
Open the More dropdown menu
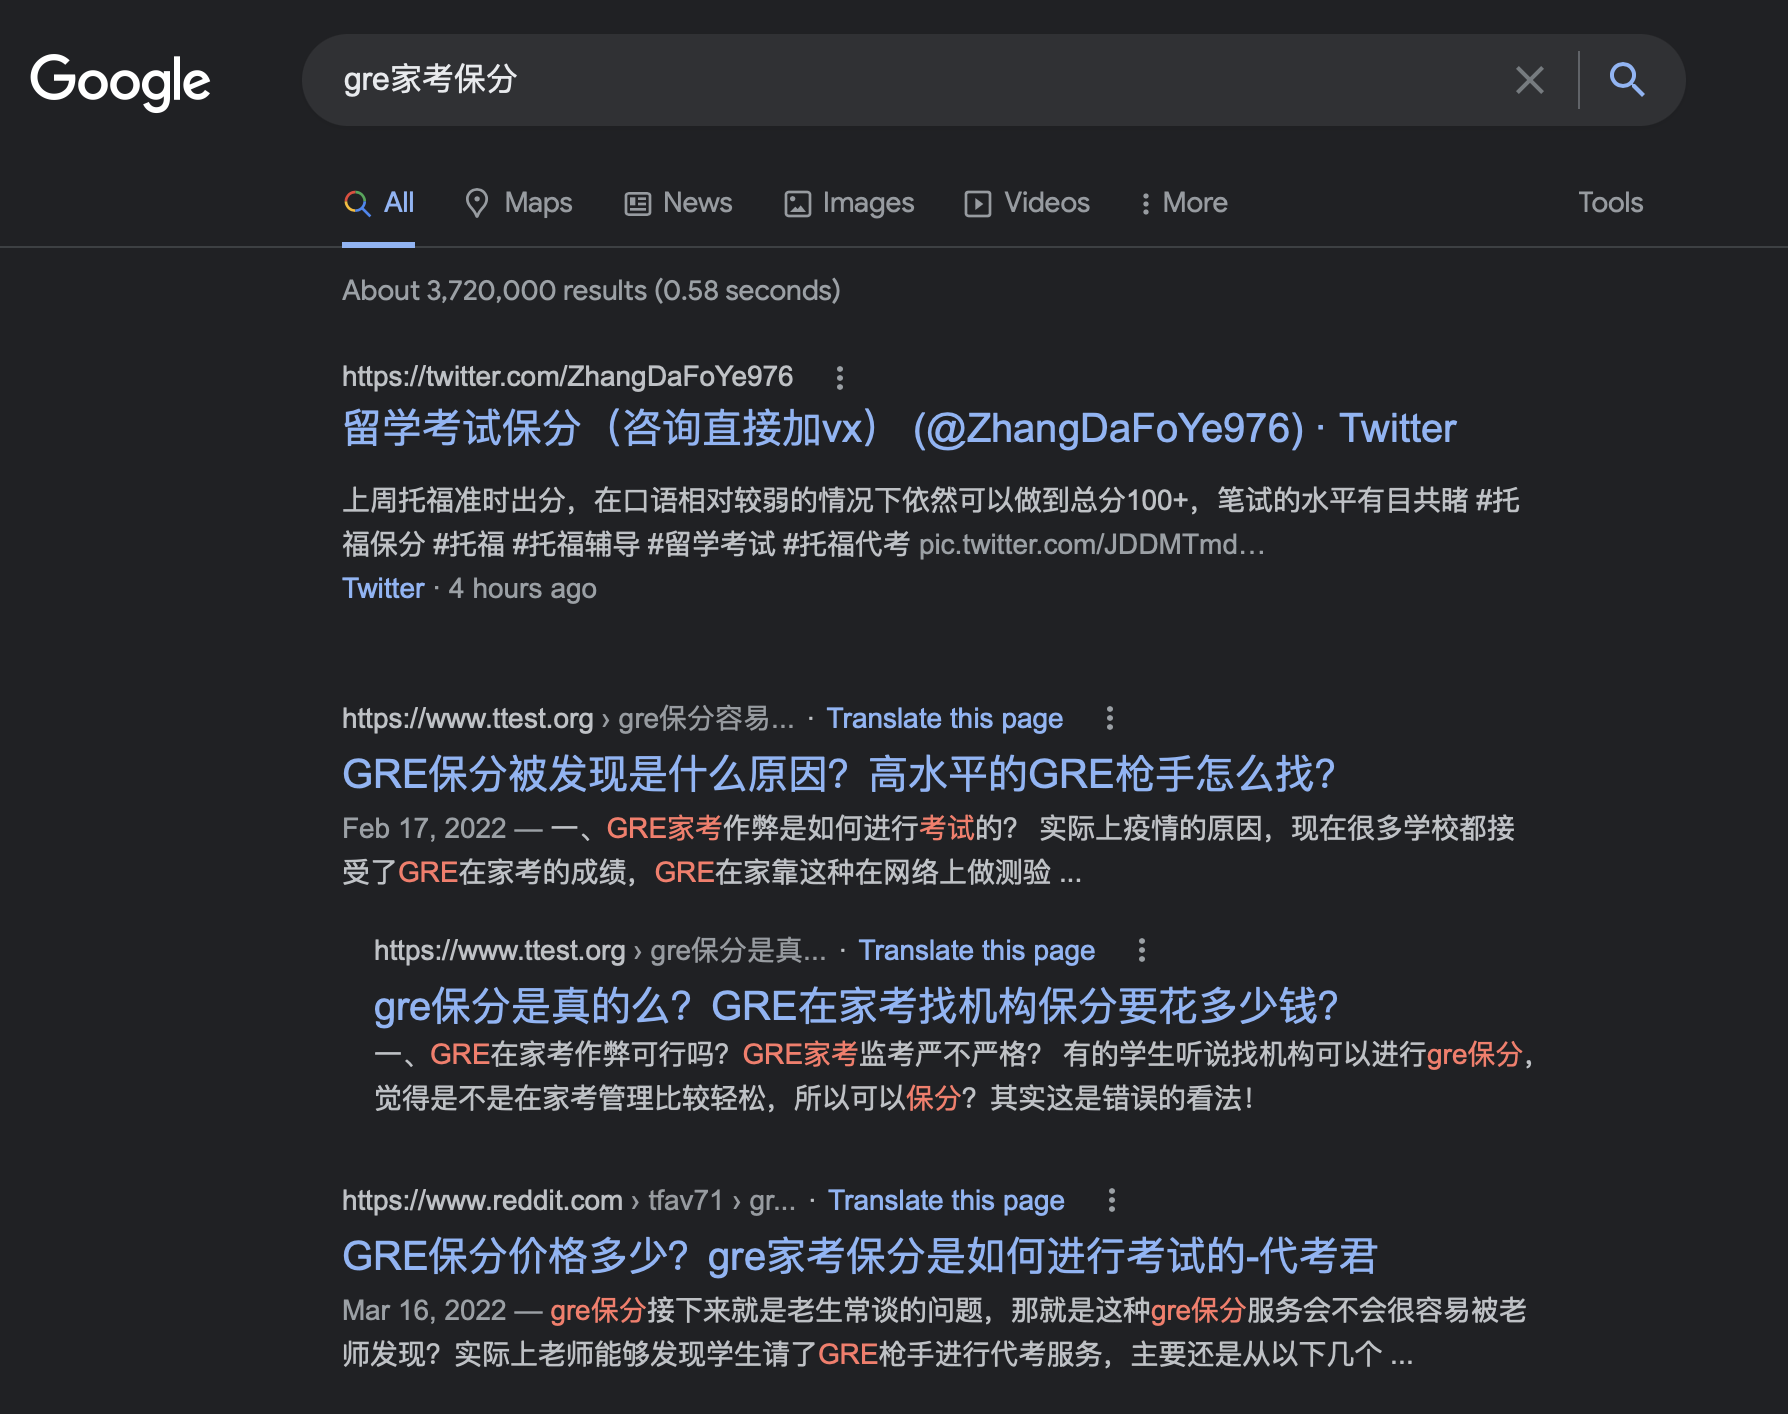tap(1183, 203)
